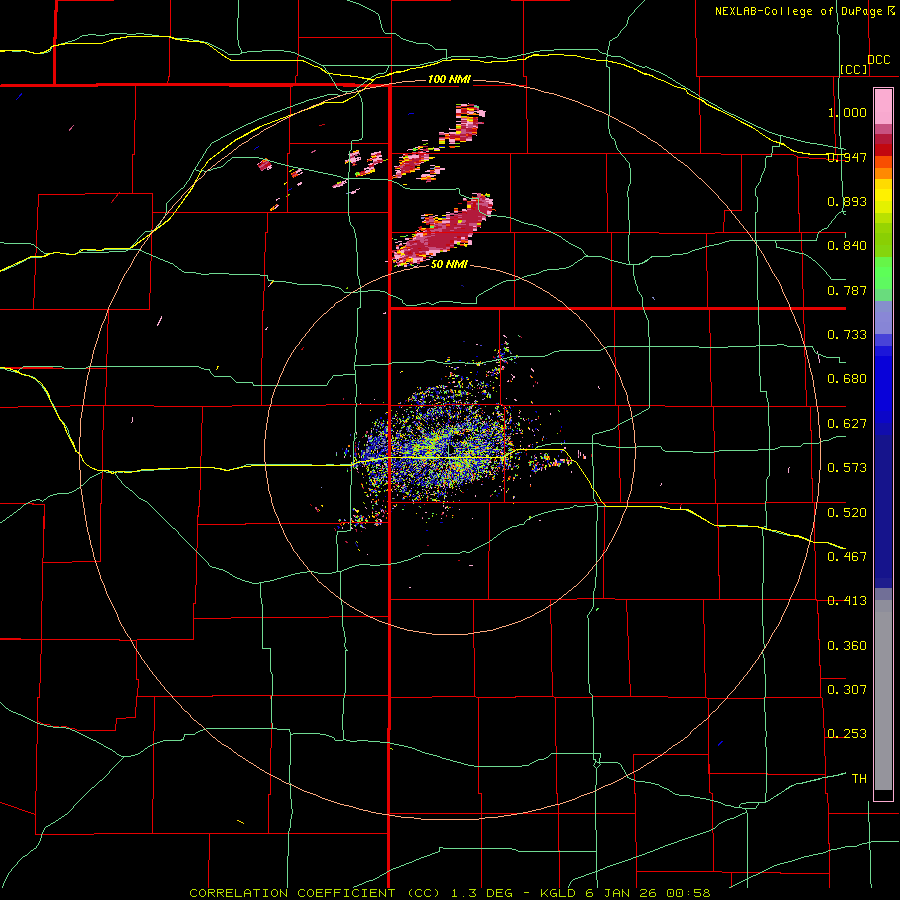Click the 6 JAN 26 date text
Viewport: 900px width, 900px height.
coord(622,893)
